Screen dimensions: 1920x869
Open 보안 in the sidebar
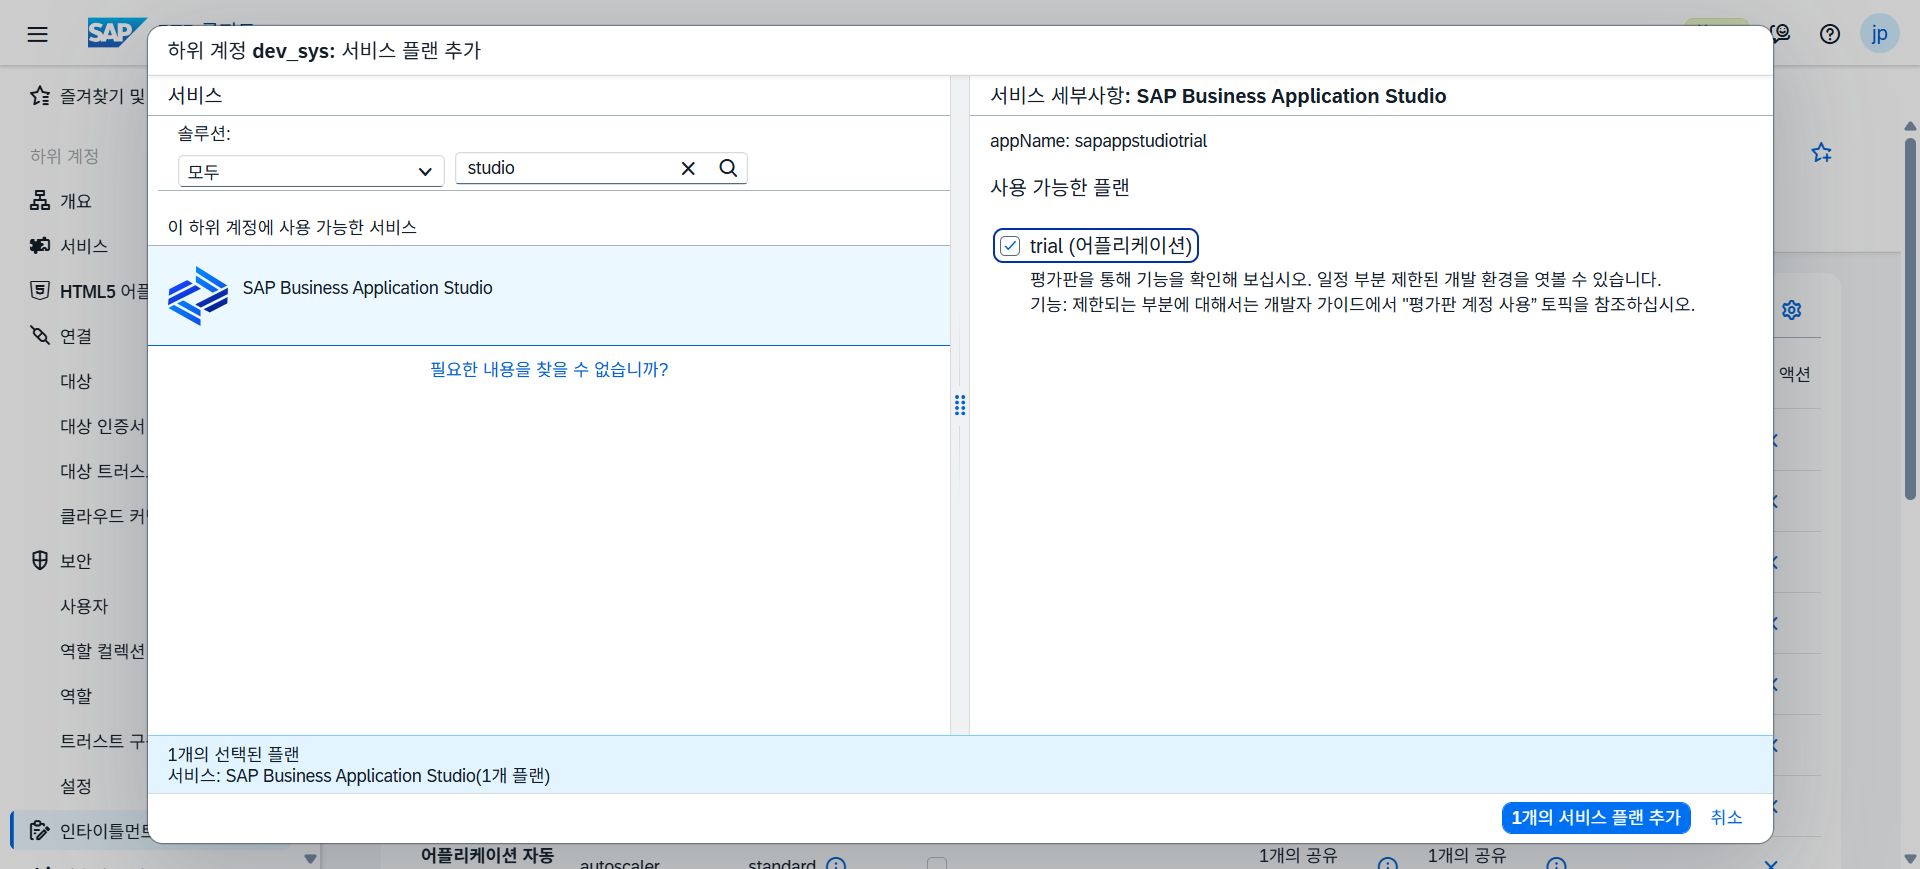tap(76, 561)
